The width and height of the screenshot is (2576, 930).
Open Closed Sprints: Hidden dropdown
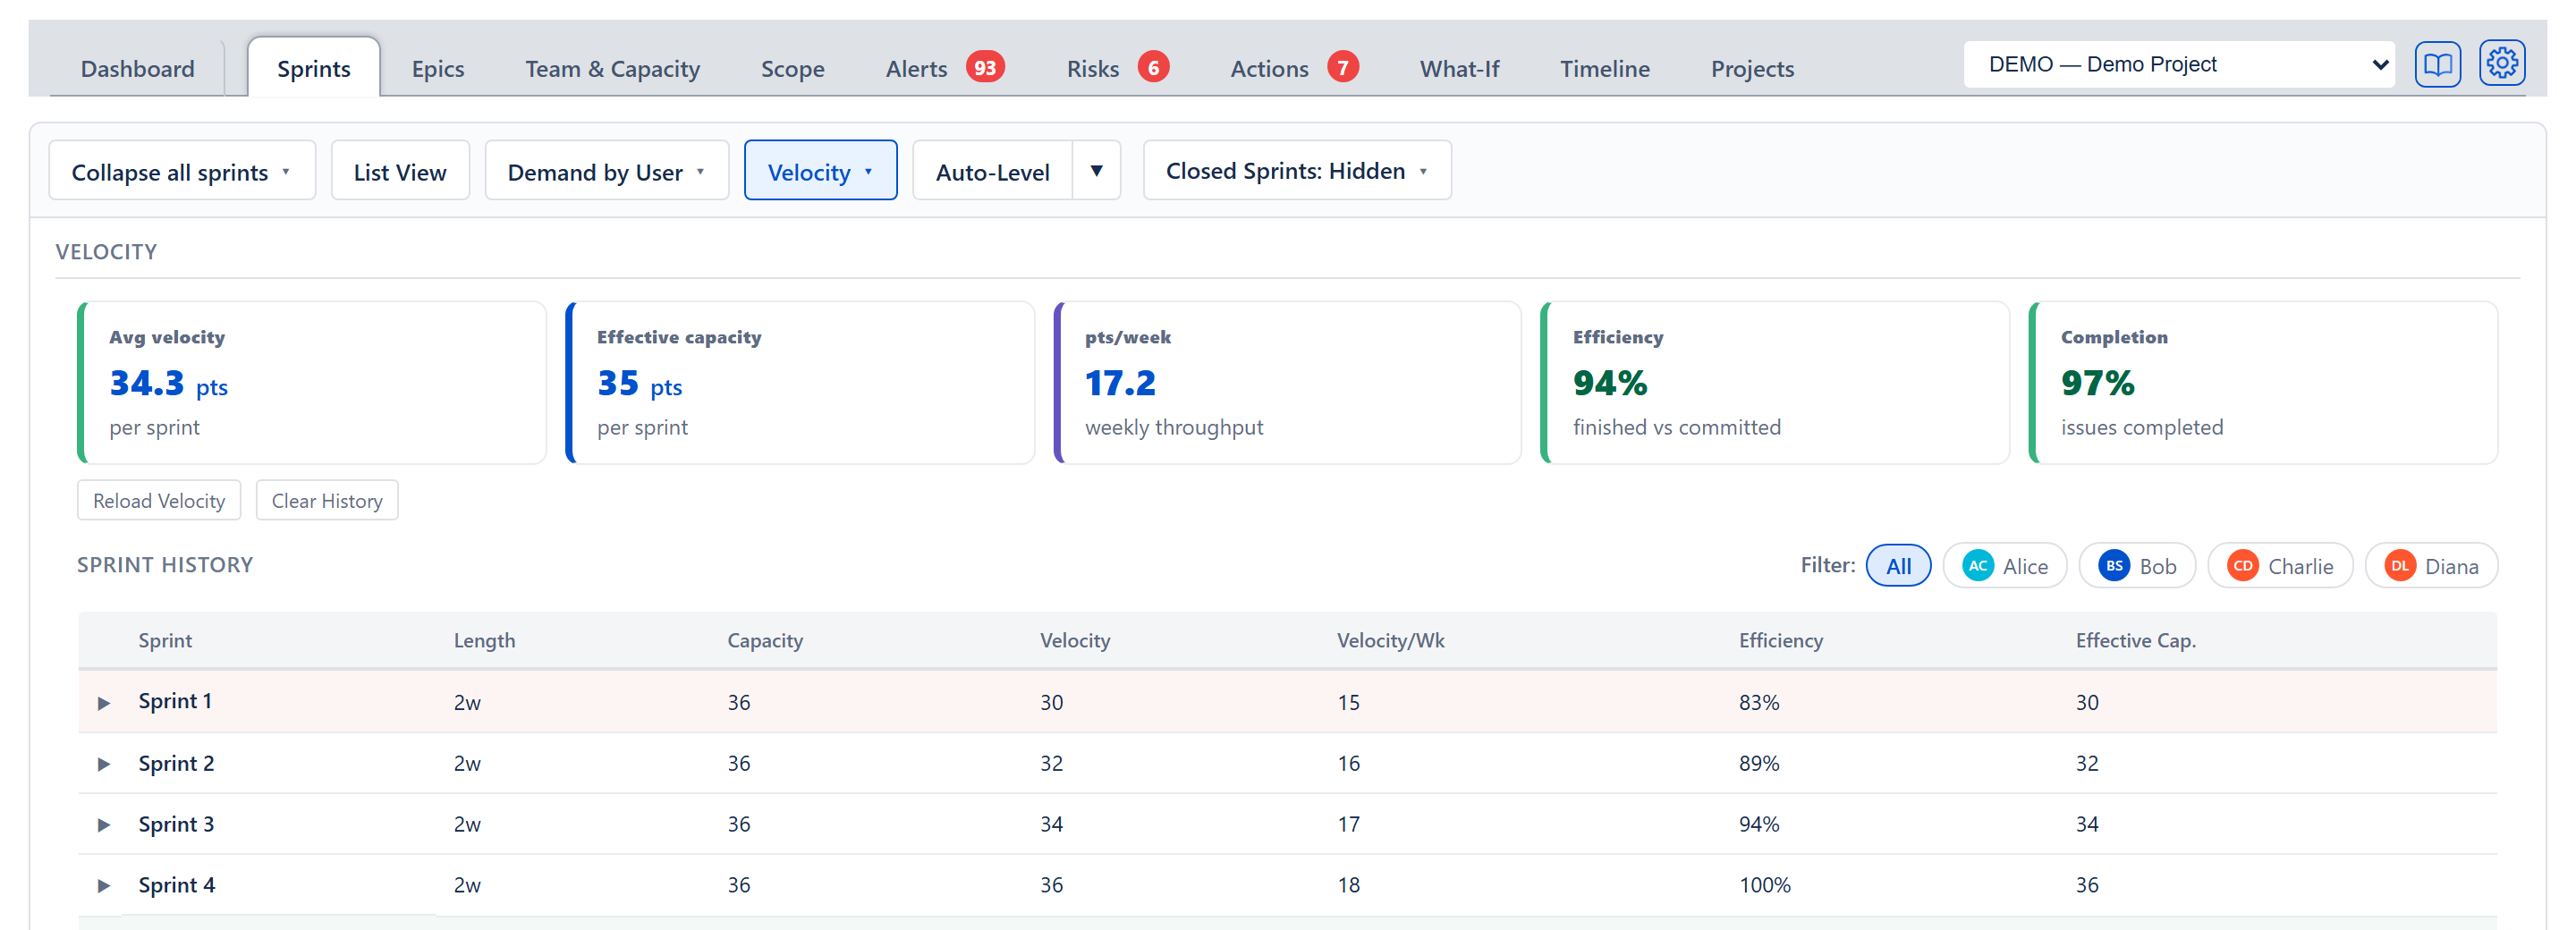click(x=1296, y=171)
